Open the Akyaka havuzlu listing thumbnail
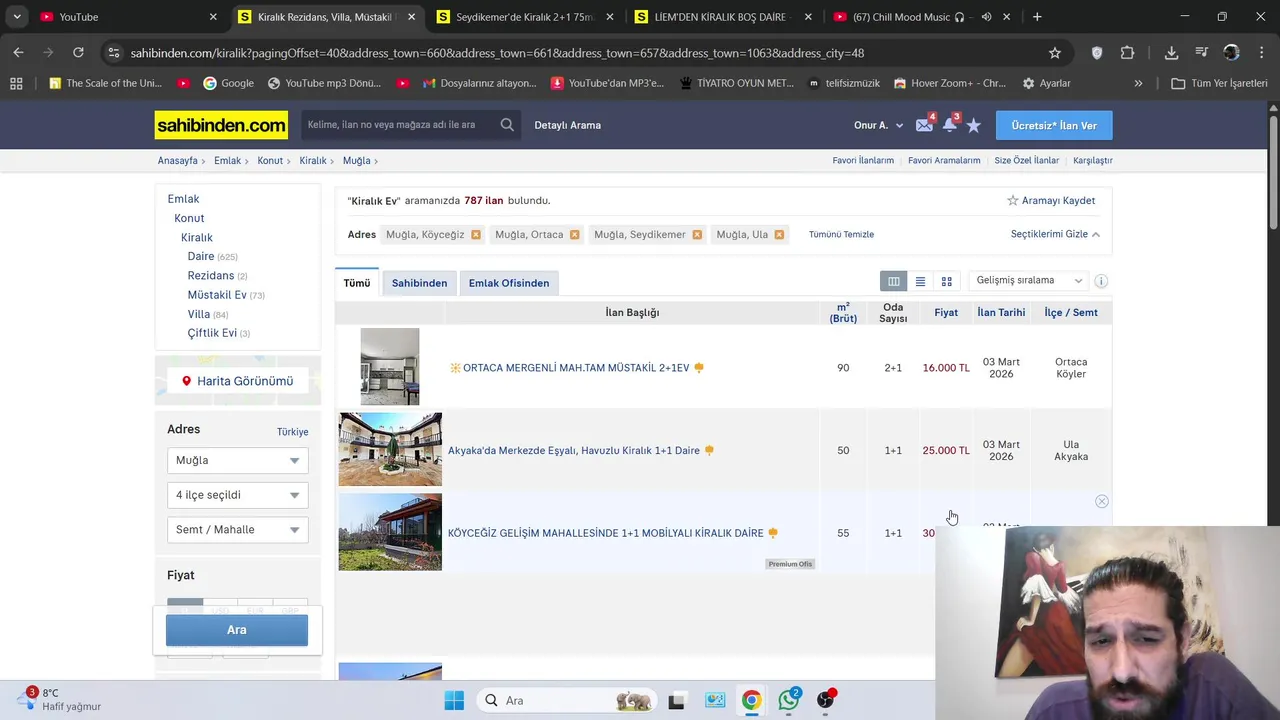The width and height of the screenshot is (1280, 720). (x=390, y=450)
